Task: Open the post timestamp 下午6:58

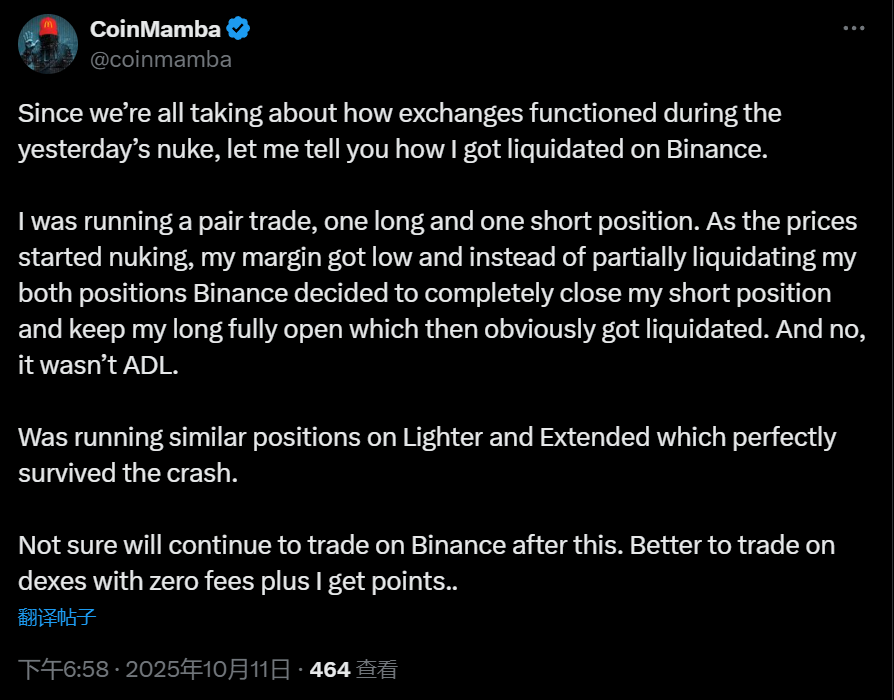Action: coord(58,669)
